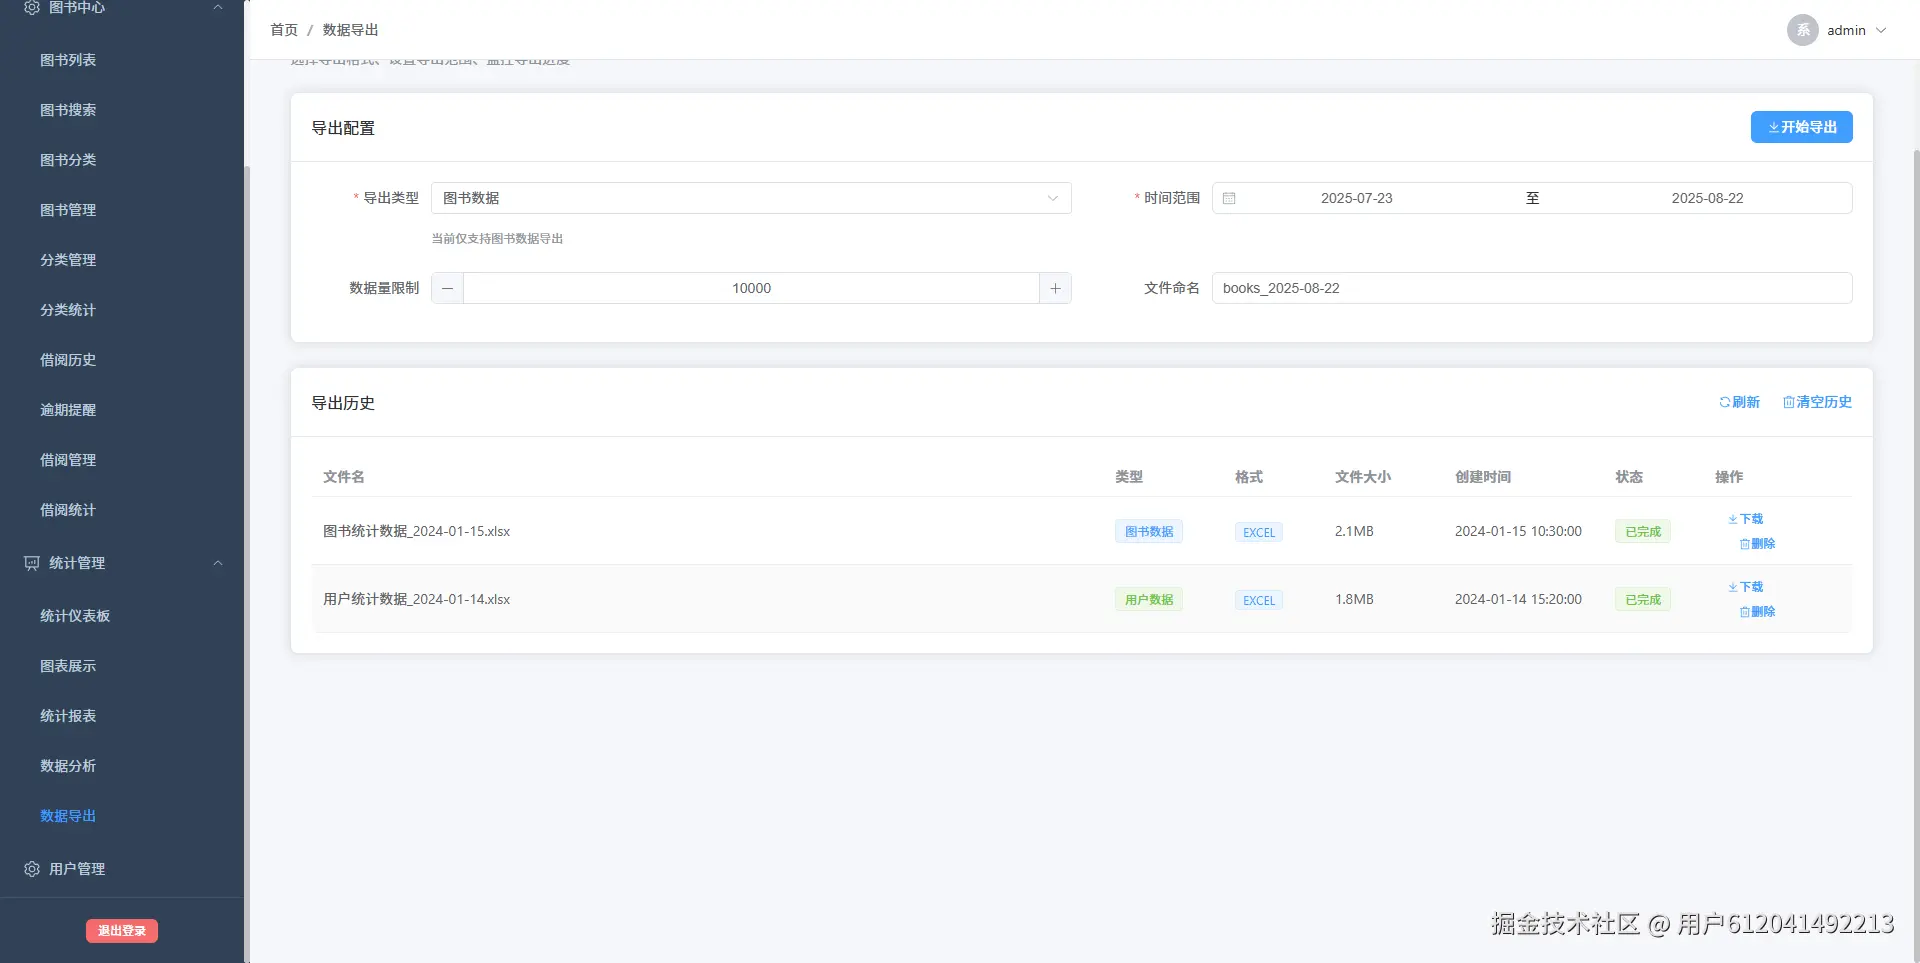Click the 开始导出 button
1920x963 pixels.
tap(1801, 127)
